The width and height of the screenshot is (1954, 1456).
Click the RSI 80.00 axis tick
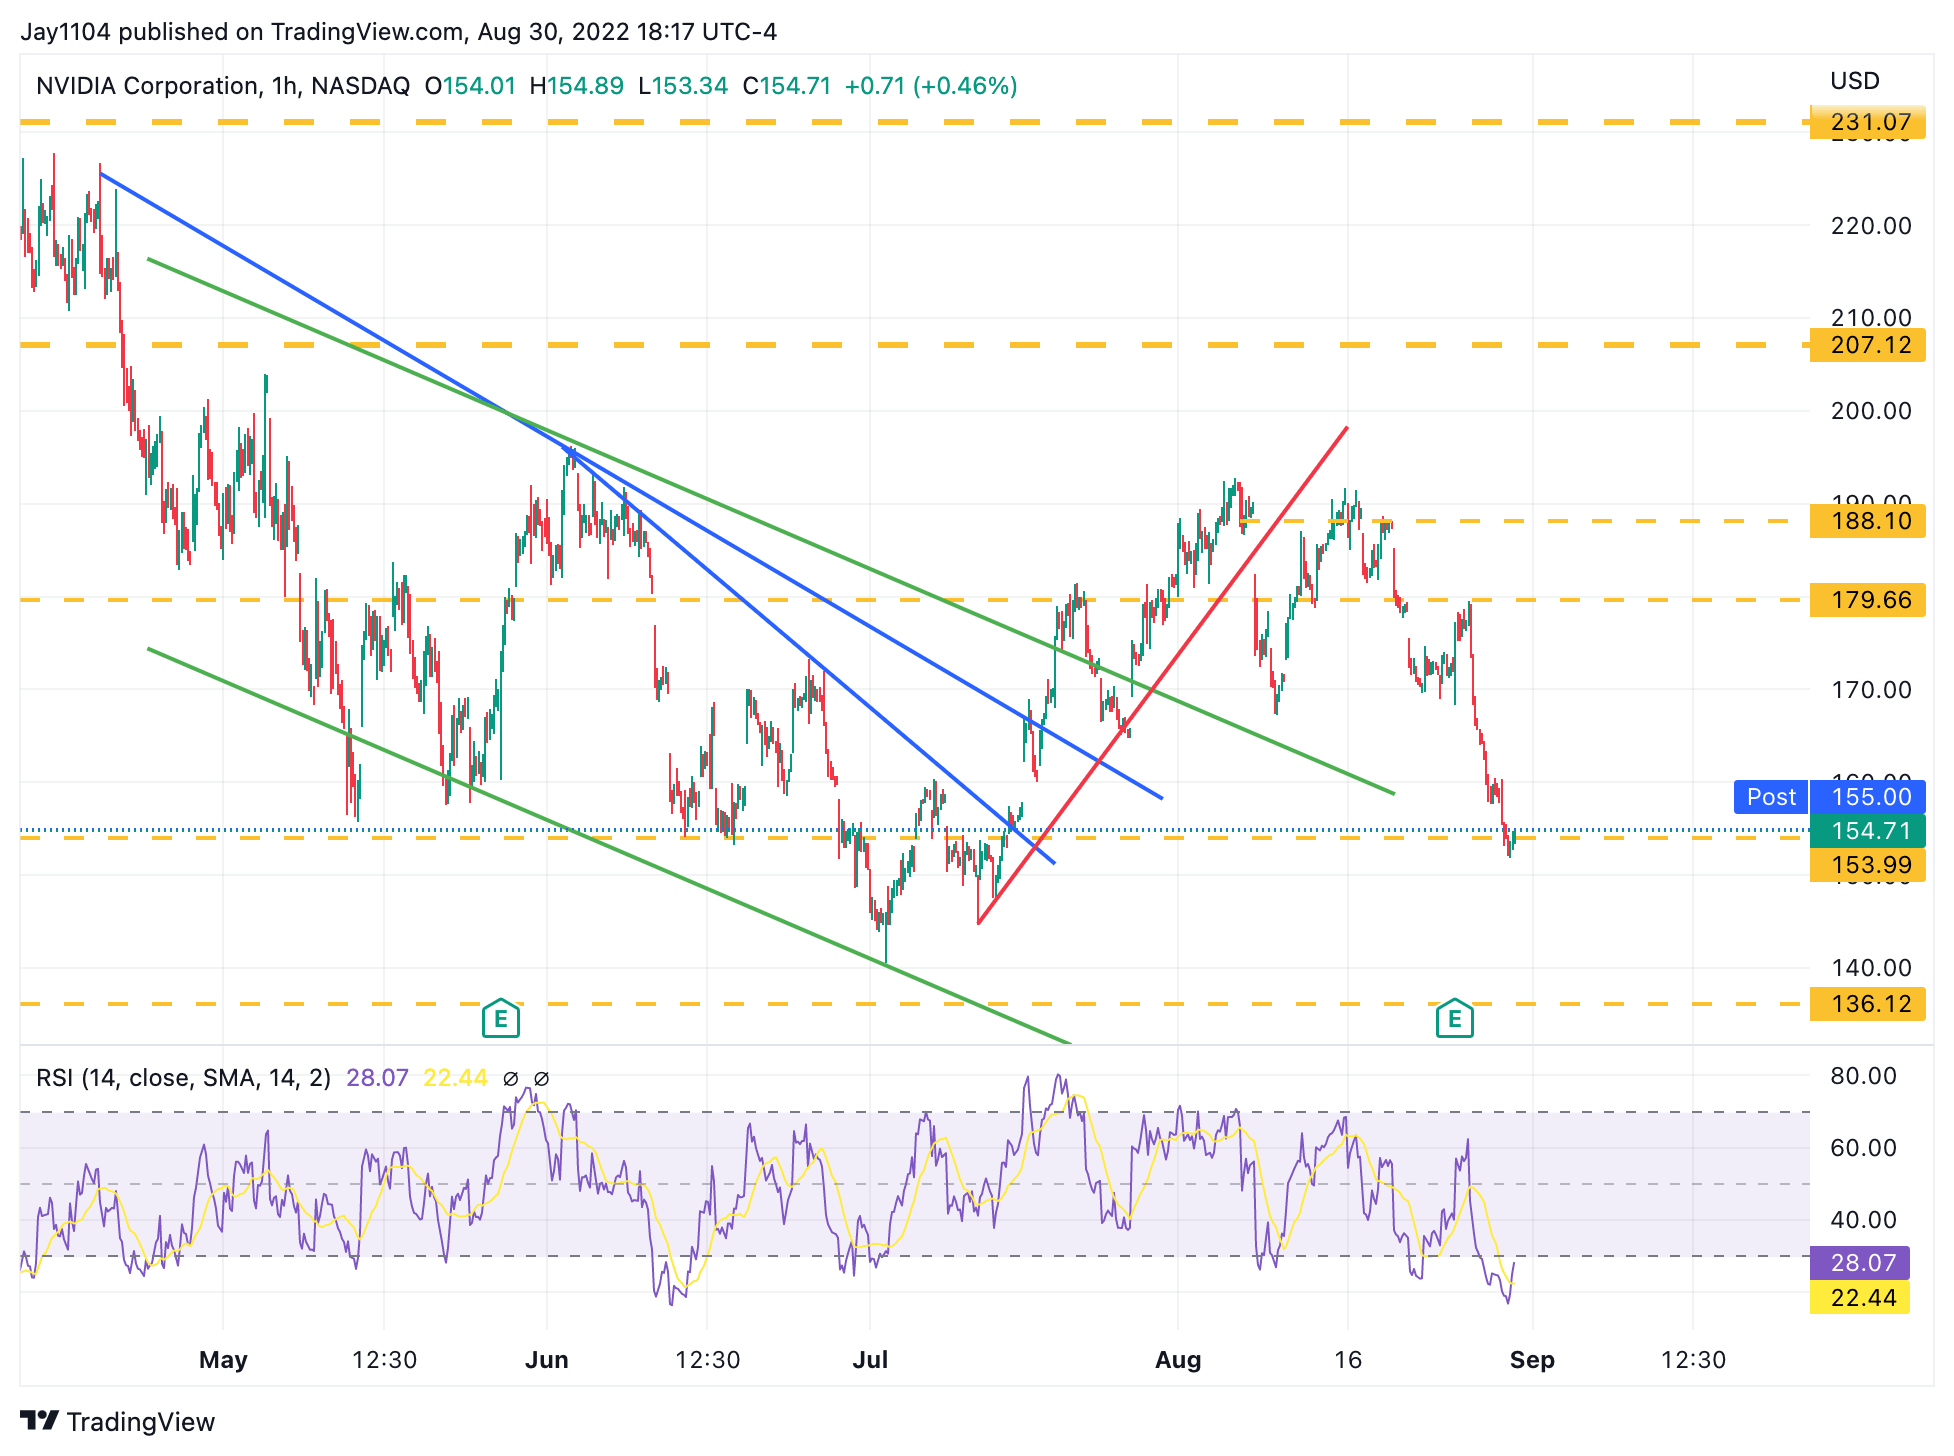click(x=1864, y=1076)
